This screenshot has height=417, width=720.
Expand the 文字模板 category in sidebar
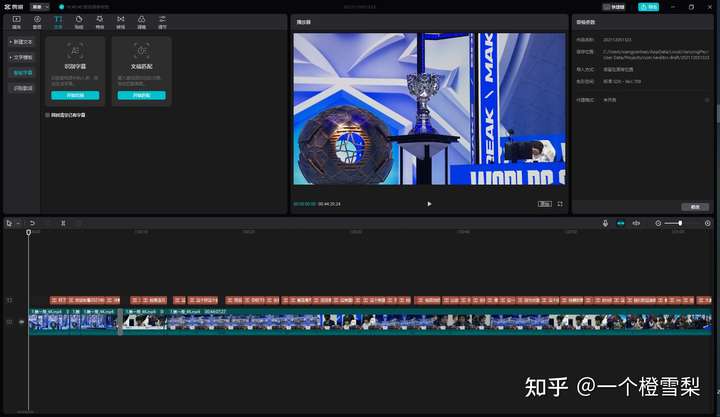pos(21,57)
